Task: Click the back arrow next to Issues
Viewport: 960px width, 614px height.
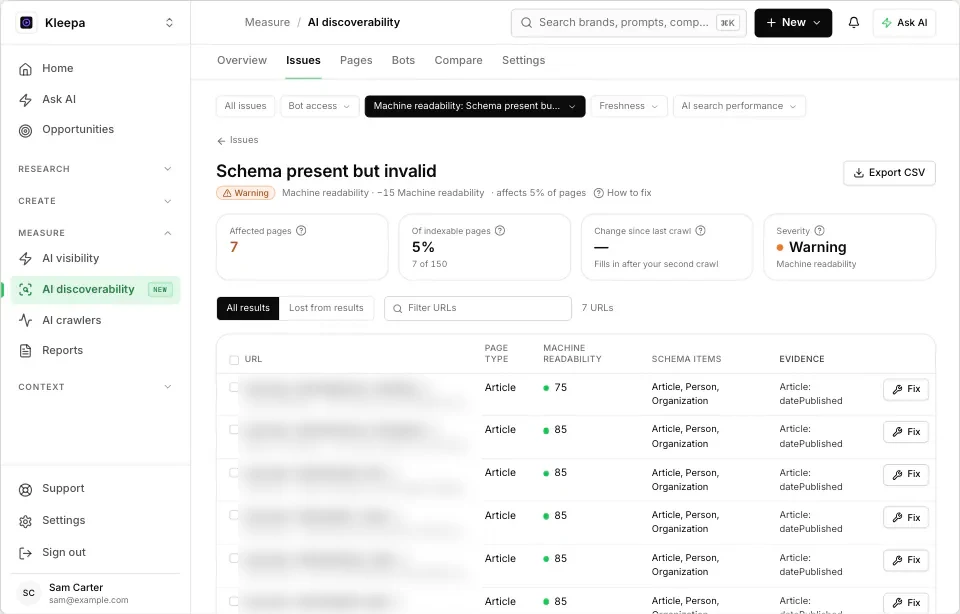Action: (221, 141)
